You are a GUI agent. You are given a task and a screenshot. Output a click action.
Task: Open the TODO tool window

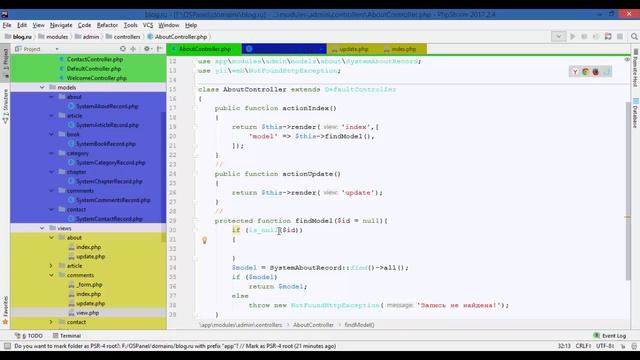[x=29, y=336]
